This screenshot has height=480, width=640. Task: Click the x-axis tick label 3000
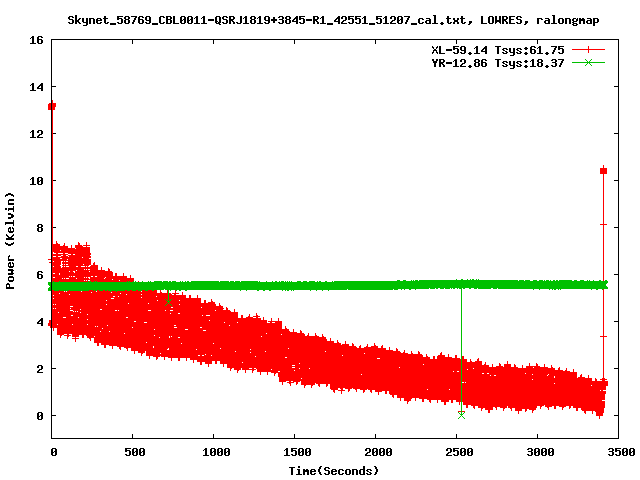click(540, 452)
